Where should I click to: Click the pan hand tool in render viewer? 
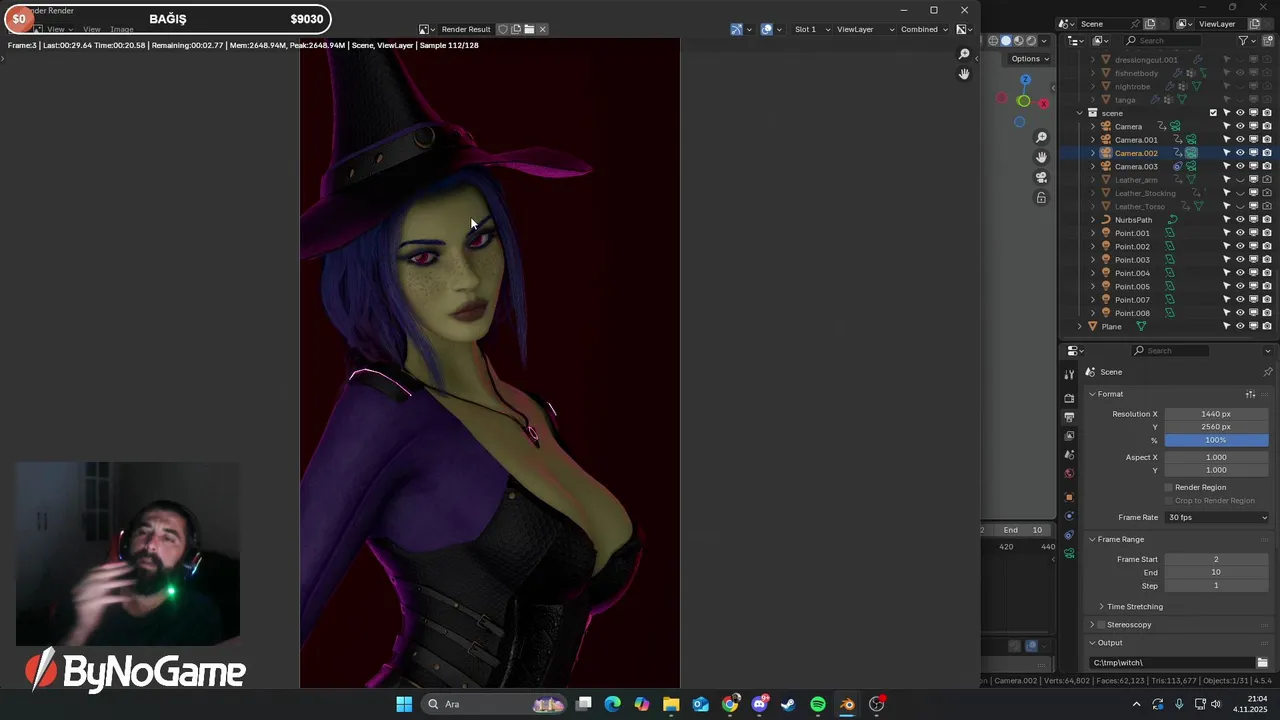tap(964, 74)
